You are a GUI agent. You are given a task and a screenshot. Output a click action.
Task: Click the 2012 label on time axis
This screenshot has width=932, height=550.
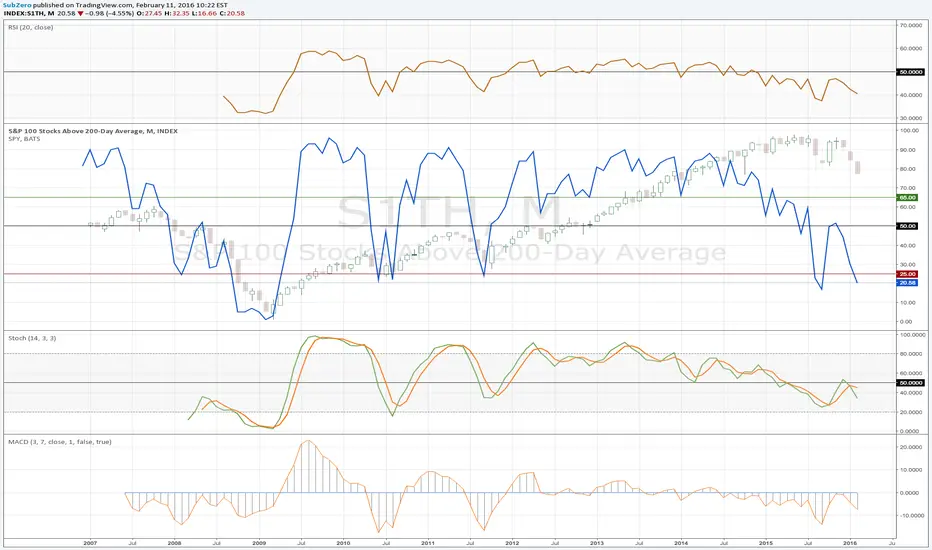[x=512, y=543]
